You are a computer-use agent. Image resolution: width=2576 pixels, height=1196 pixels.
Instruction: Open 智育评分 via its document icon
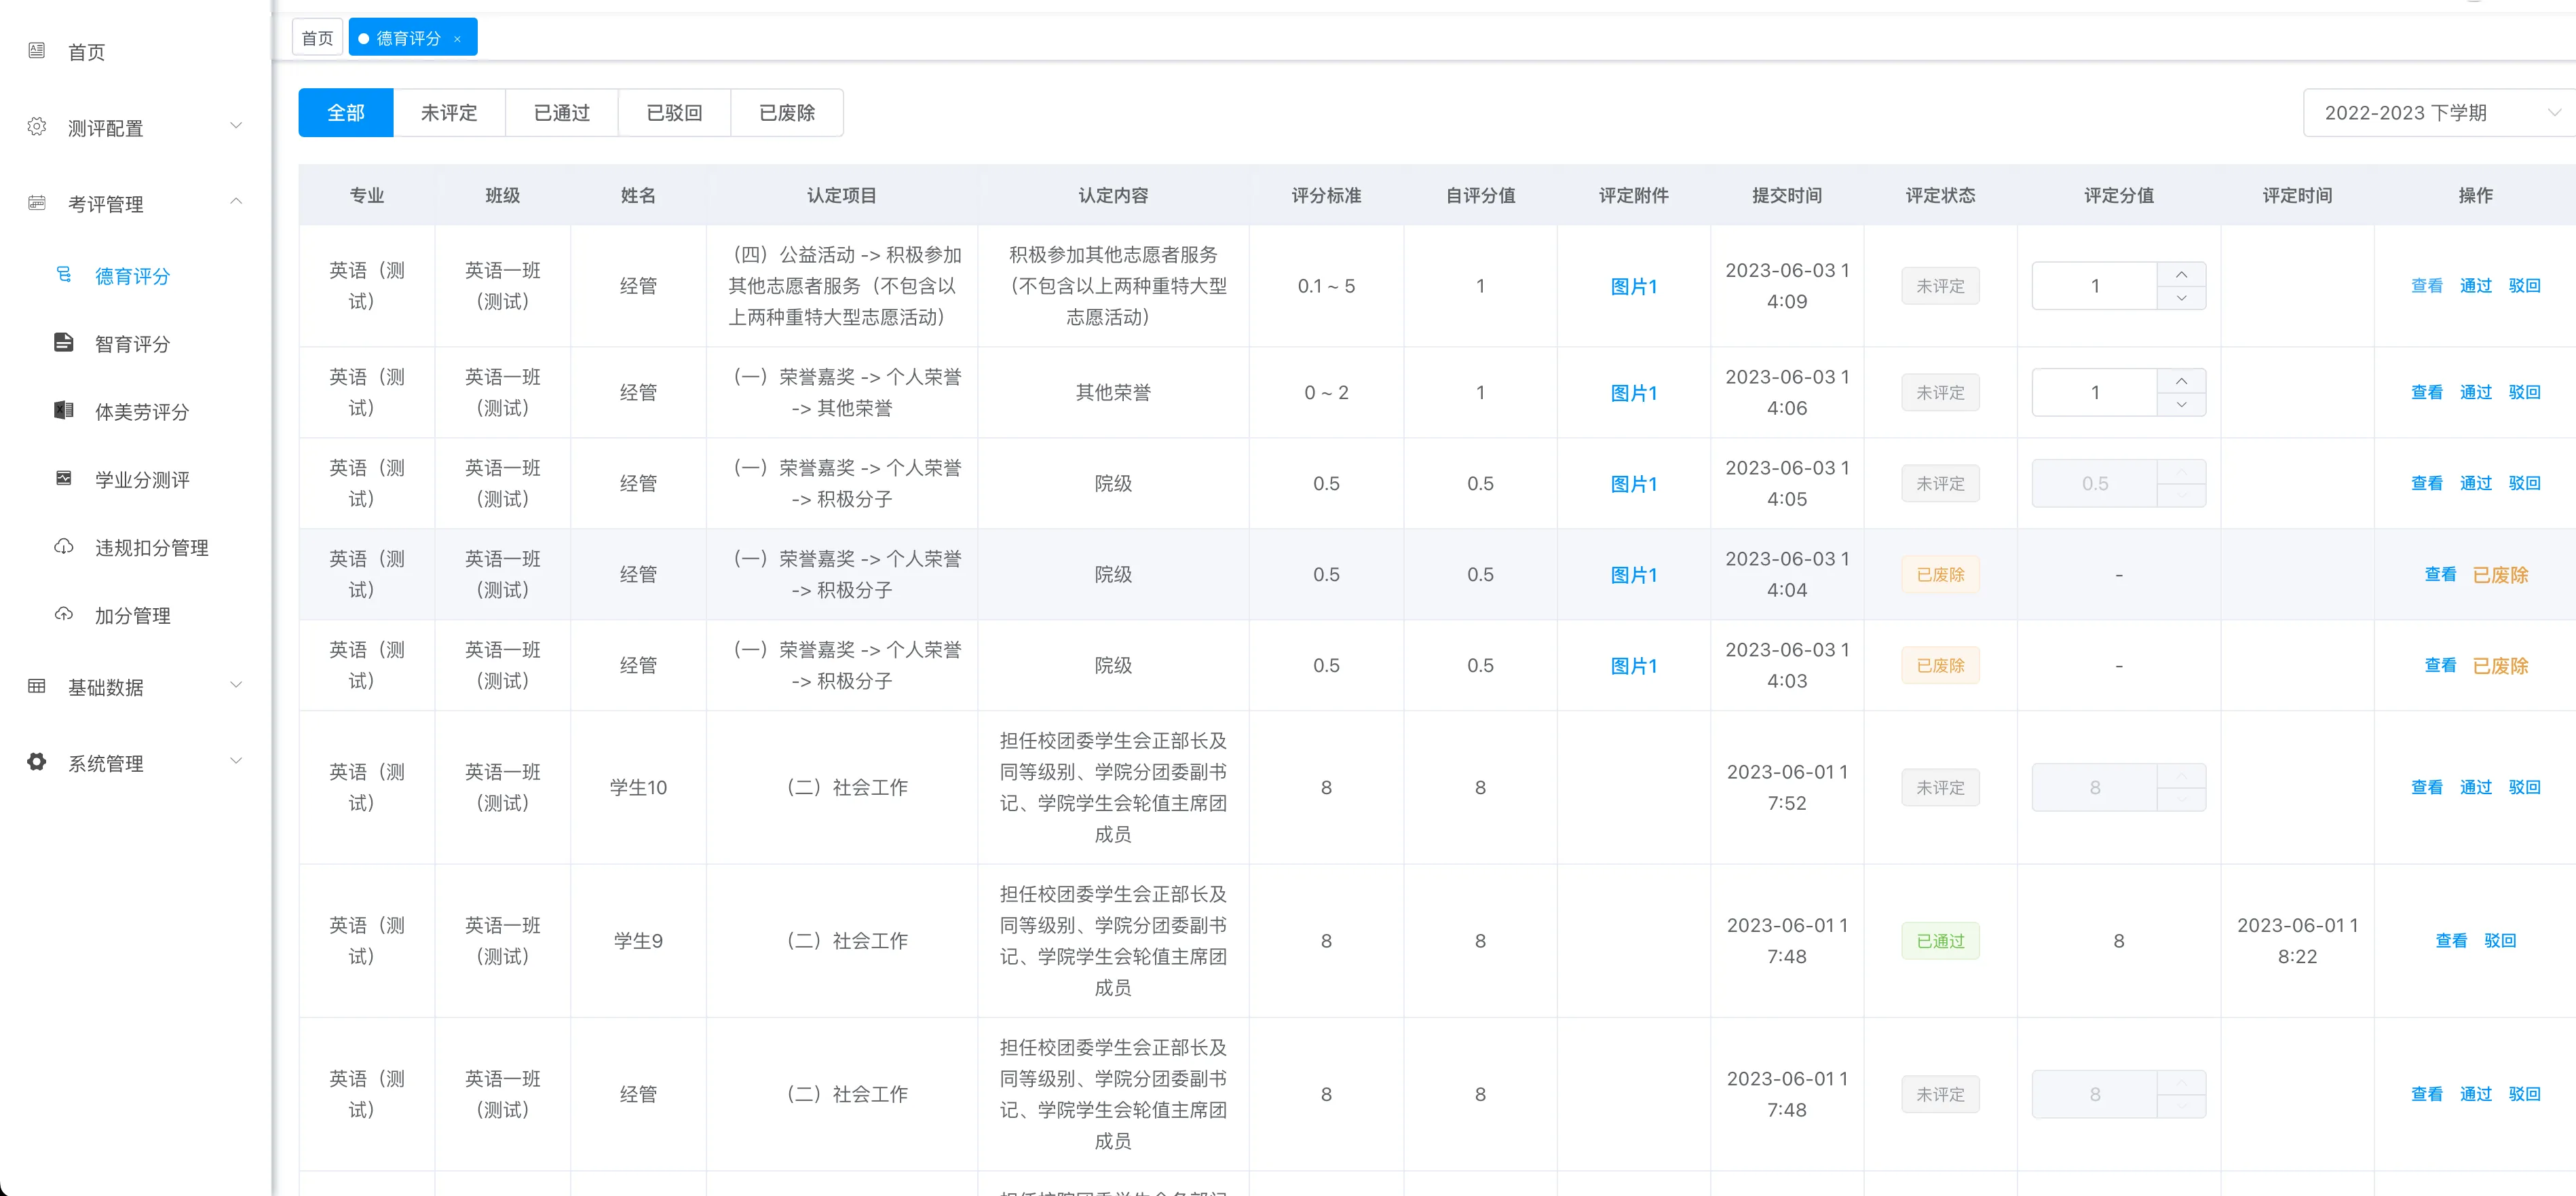64,343
